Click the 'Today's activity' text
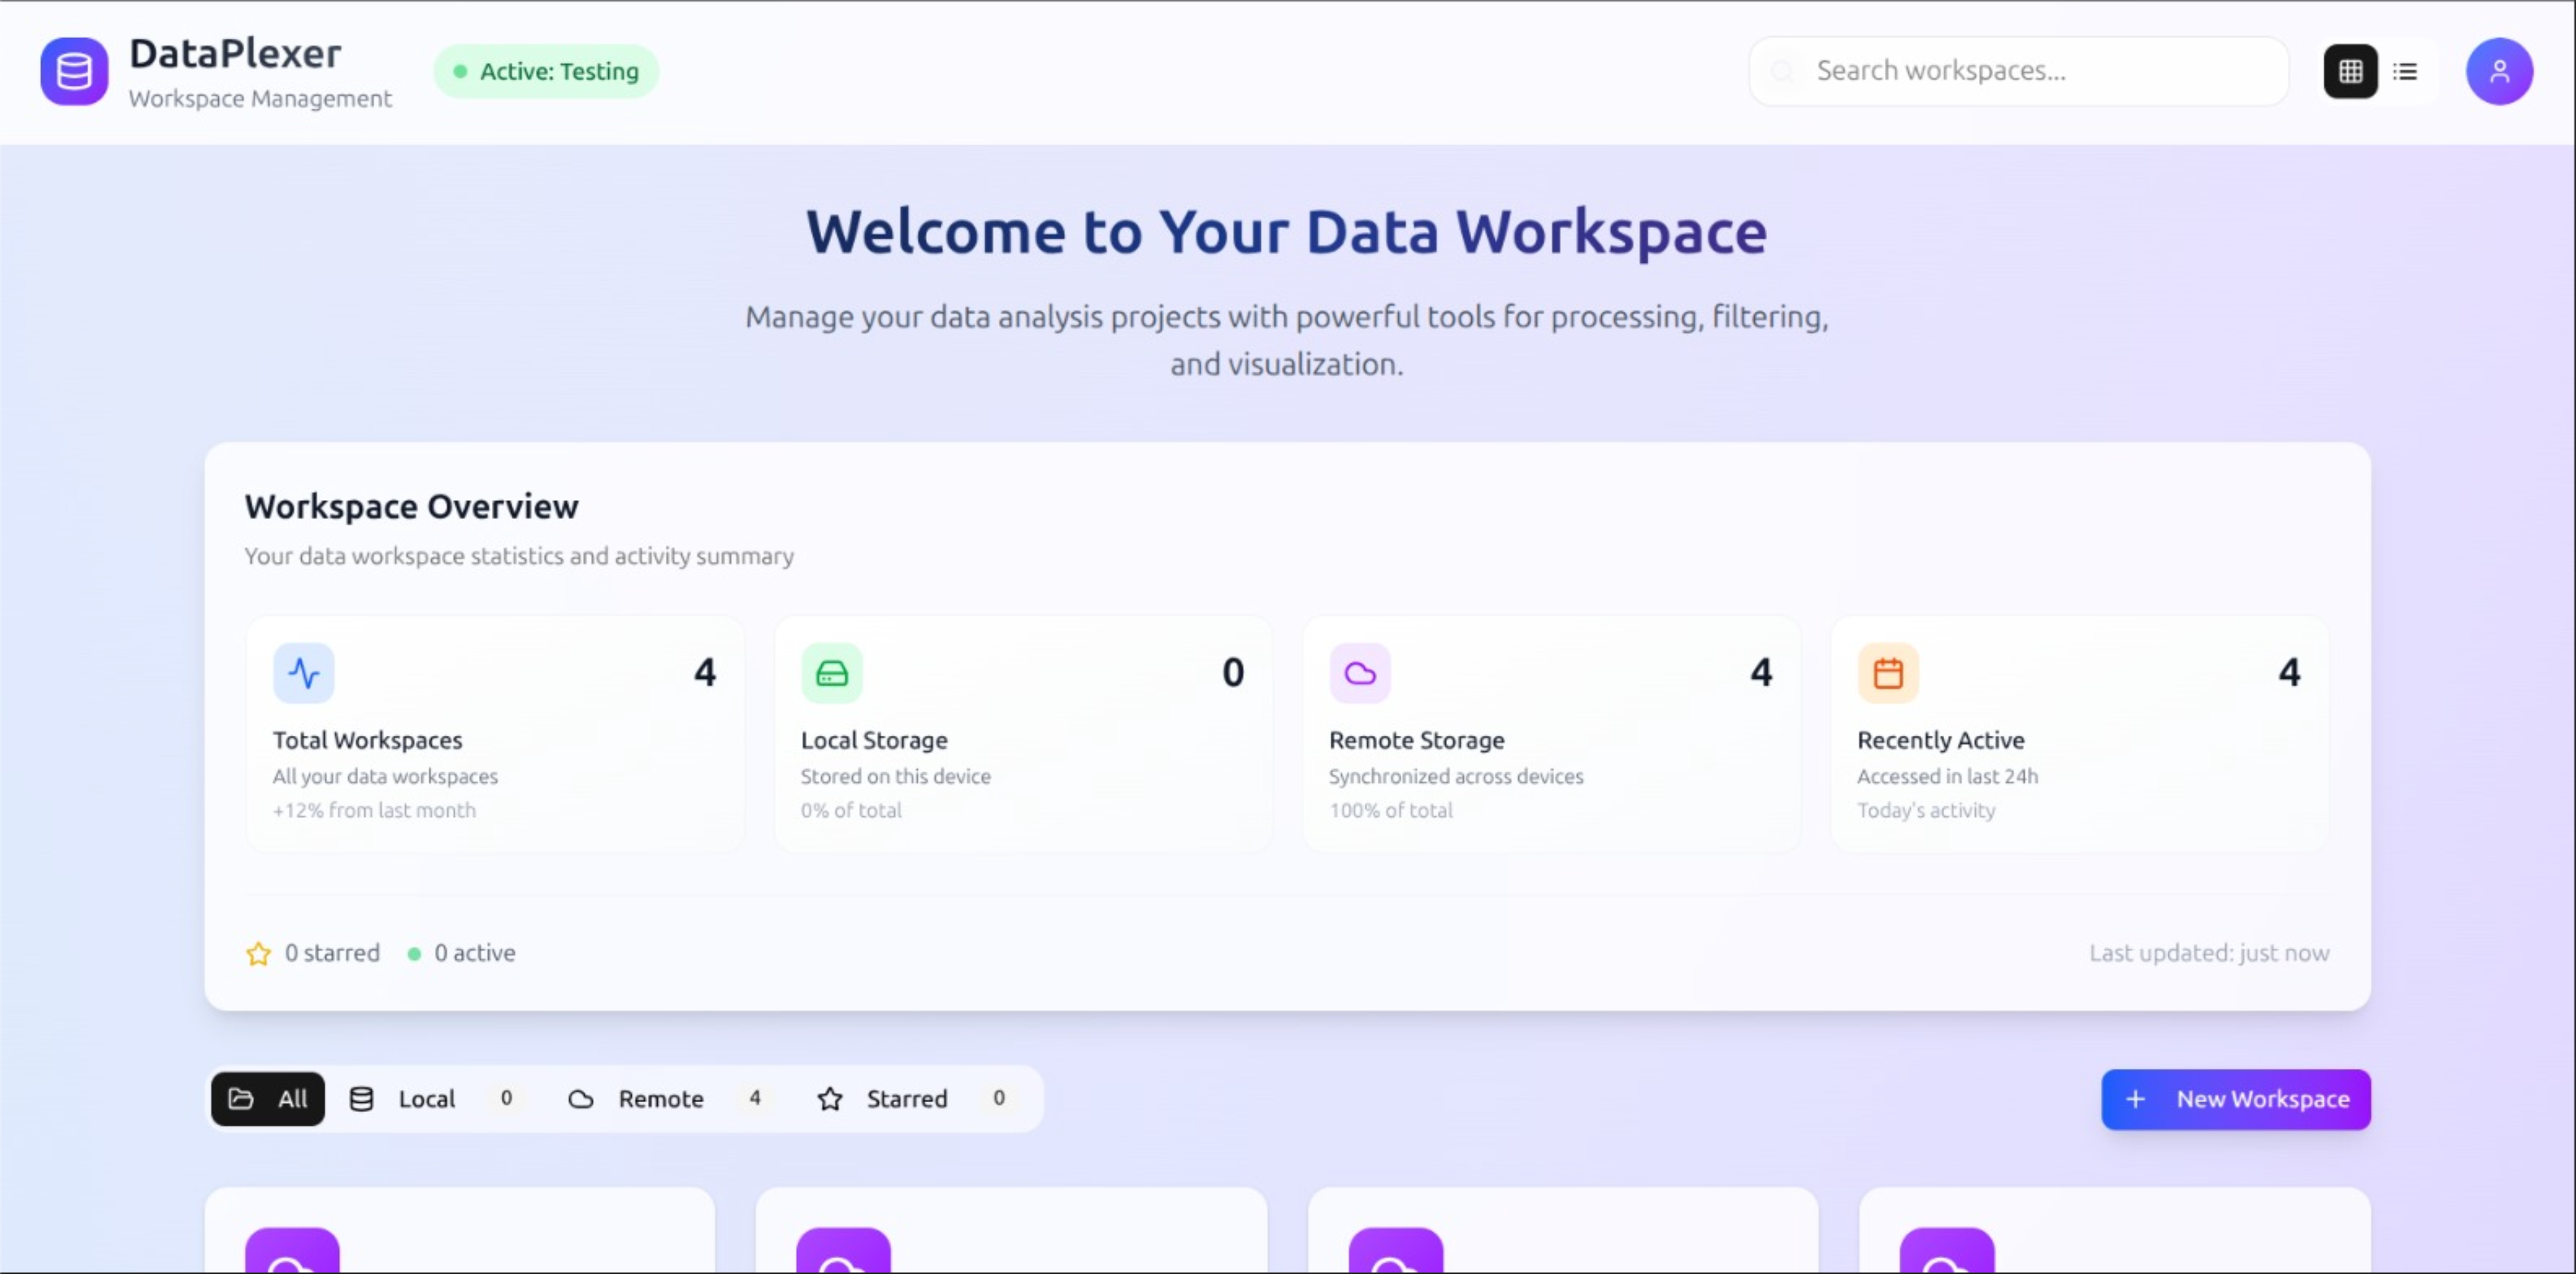 1926,810
